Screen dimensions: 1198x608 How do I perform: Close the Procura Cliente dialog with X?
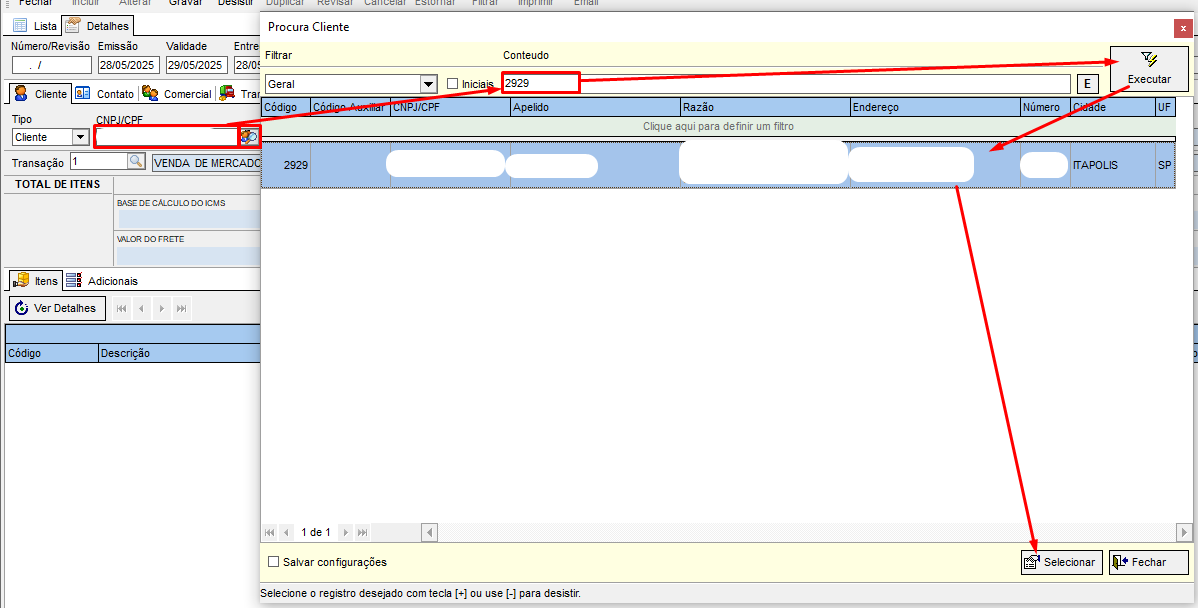1182,28
